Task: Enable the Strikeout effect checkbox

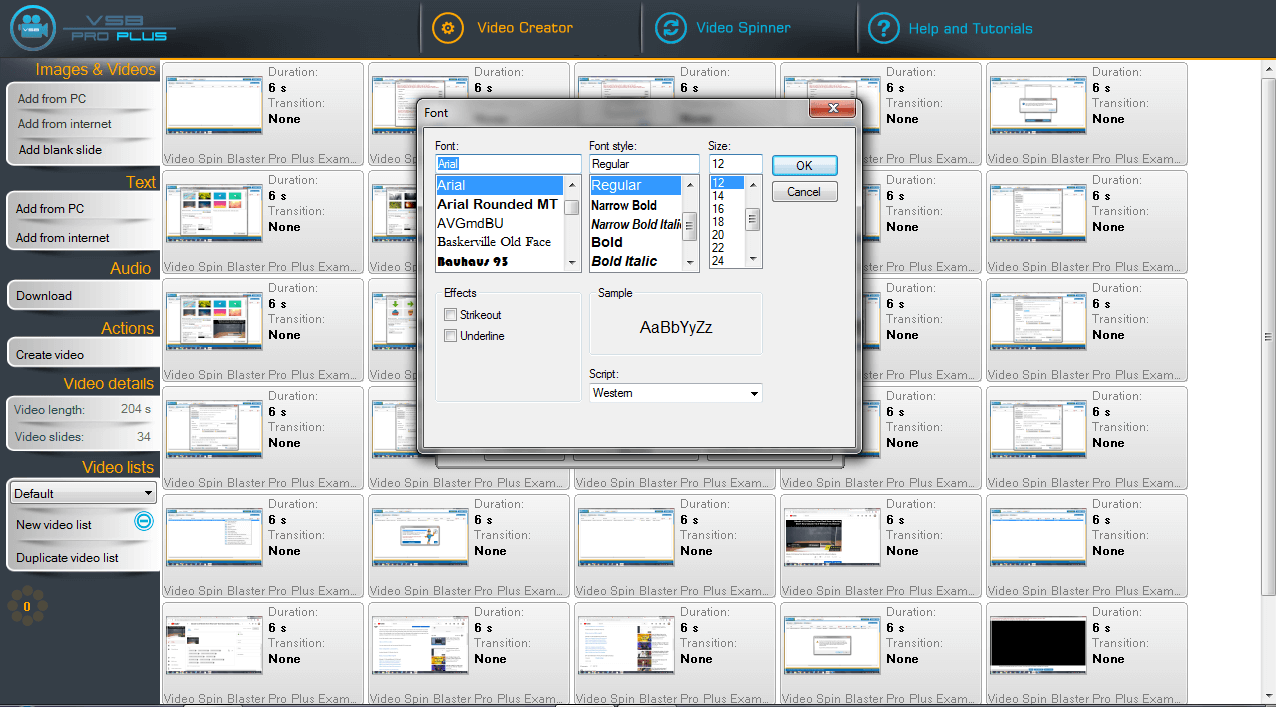Action: 451,315
